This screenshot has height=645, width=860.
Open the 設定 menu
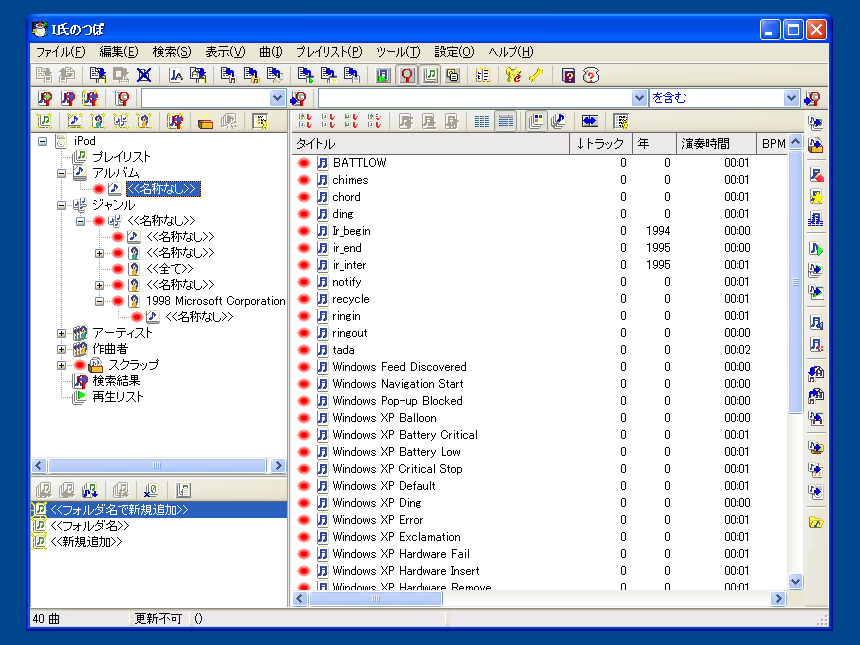coord(454,52)
